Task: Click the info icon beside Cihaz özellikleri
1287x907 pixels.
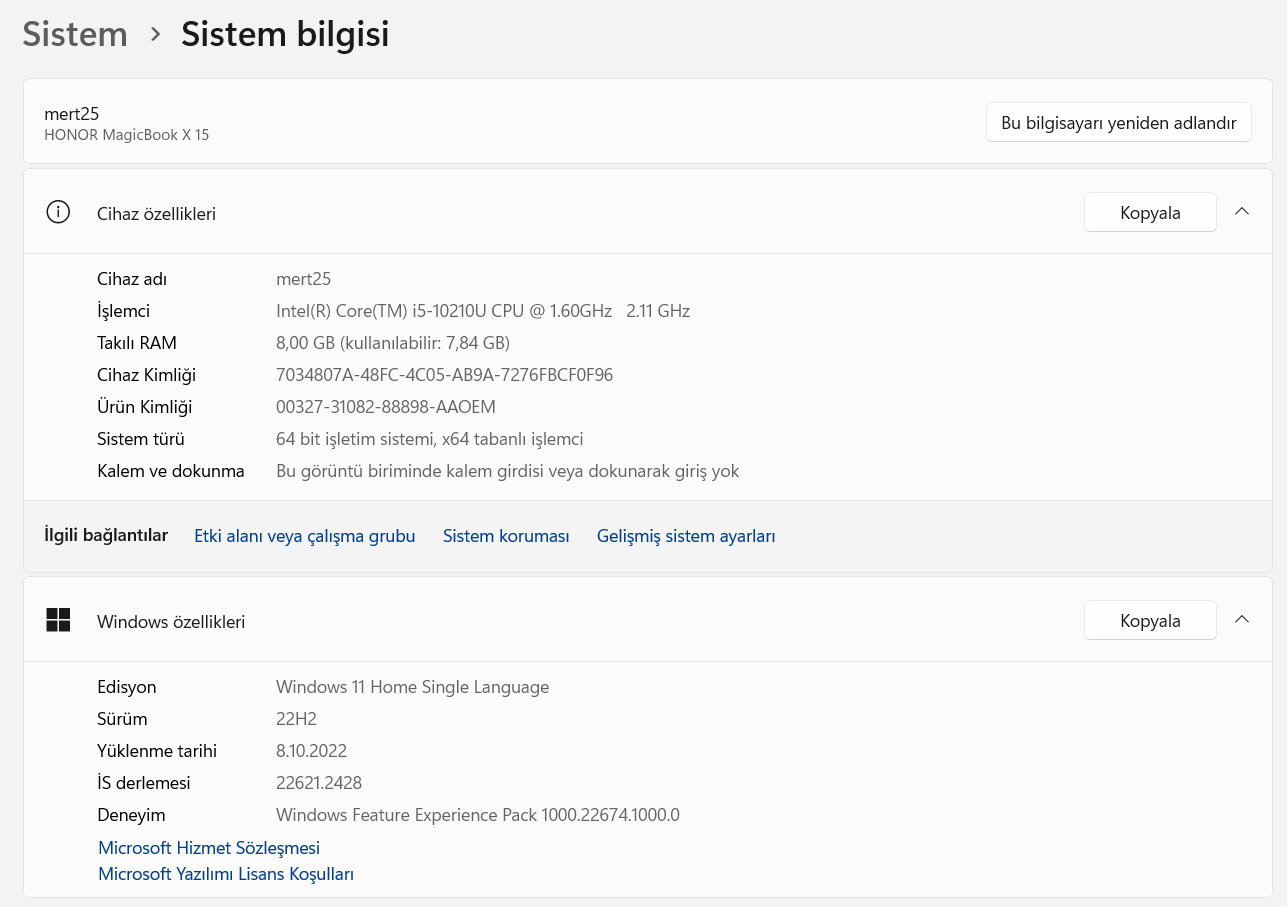Action: click(x=58, y=212)
